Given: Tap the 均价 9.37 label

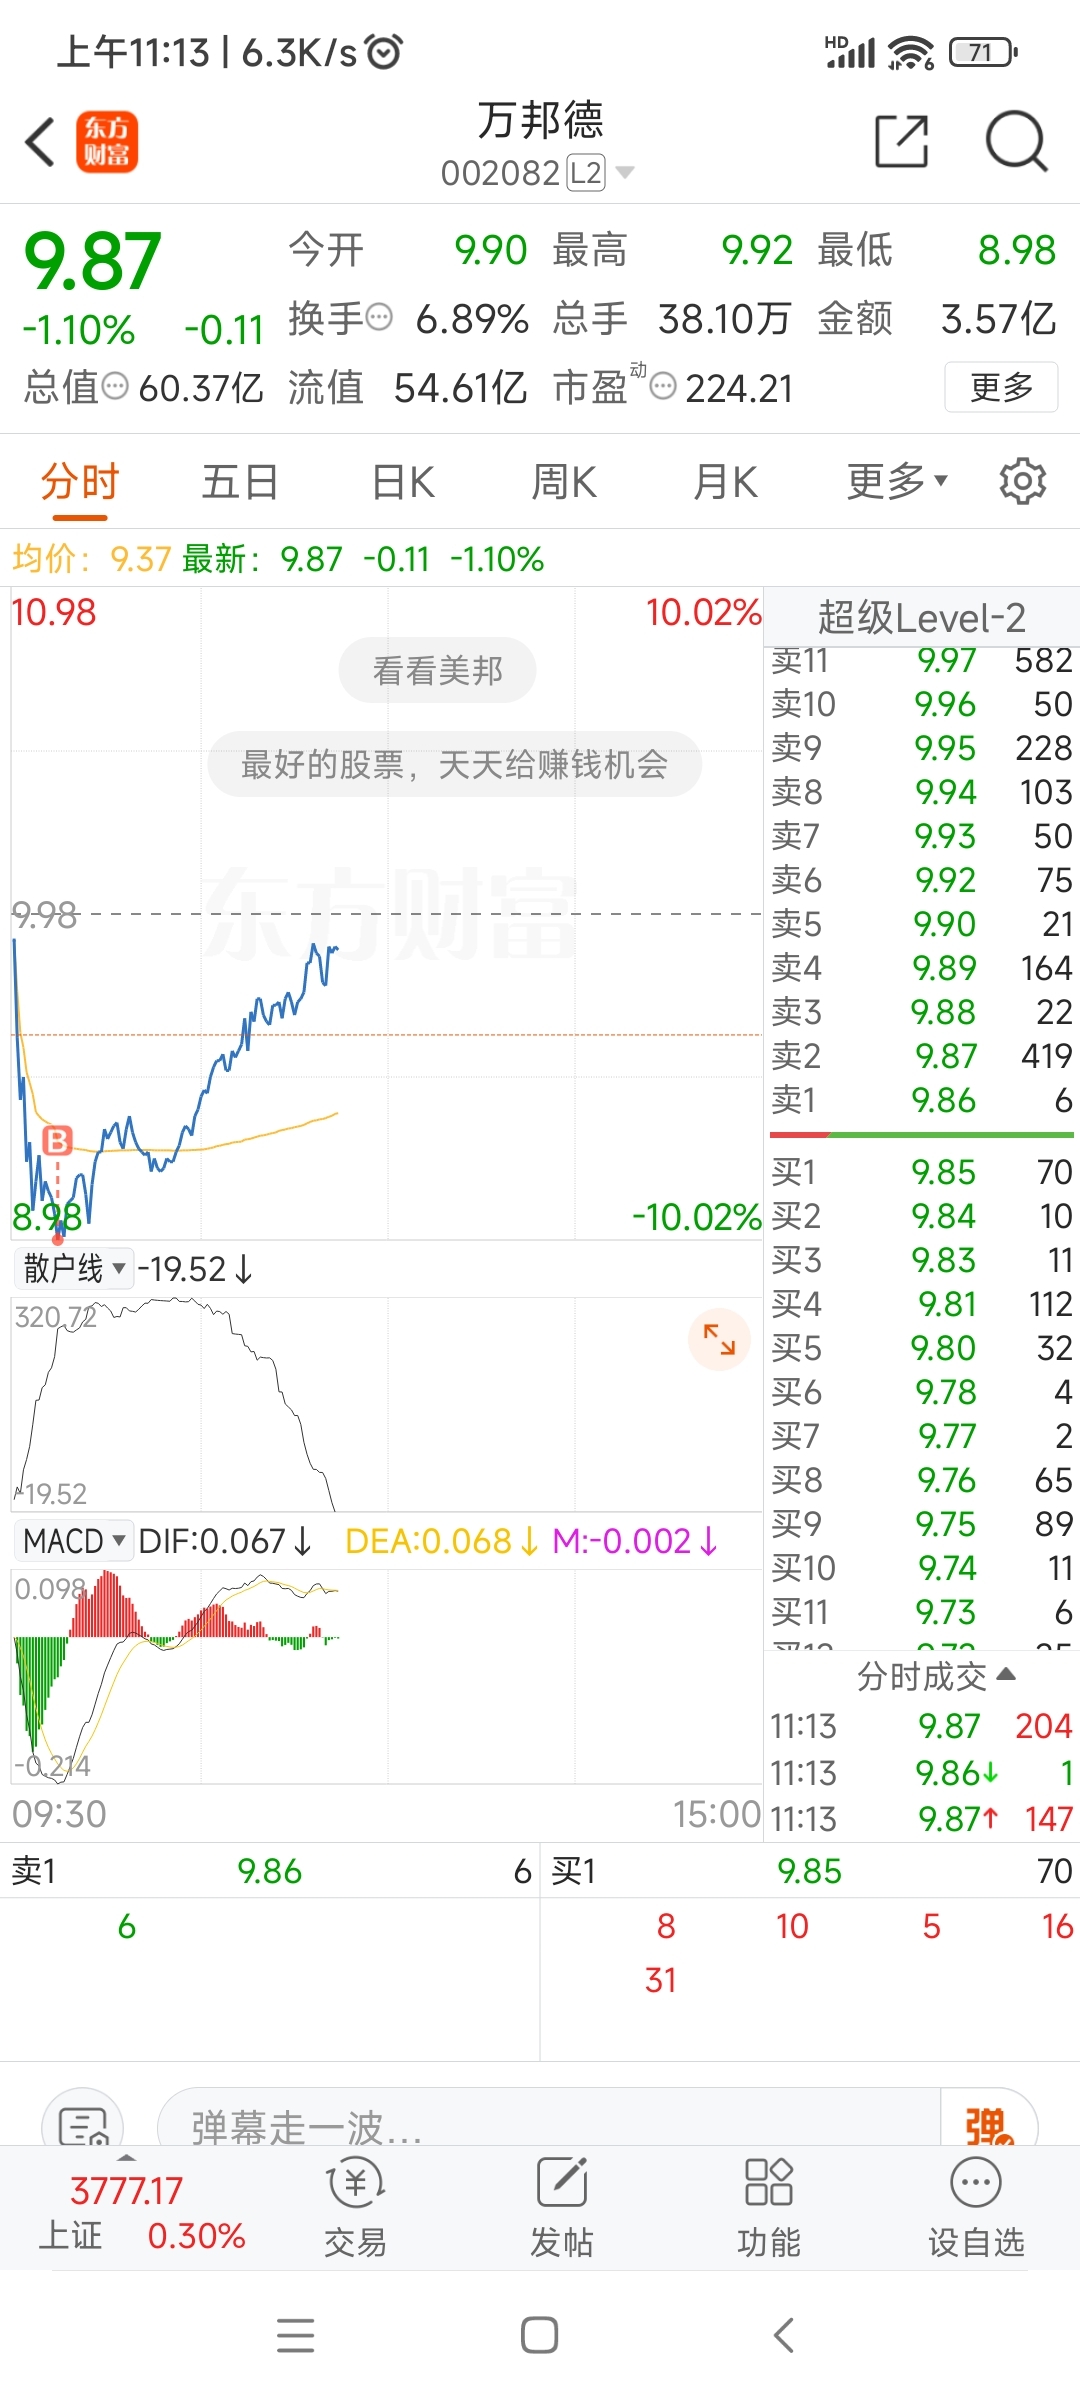Looking at the screenshot, I should [91, 558].
